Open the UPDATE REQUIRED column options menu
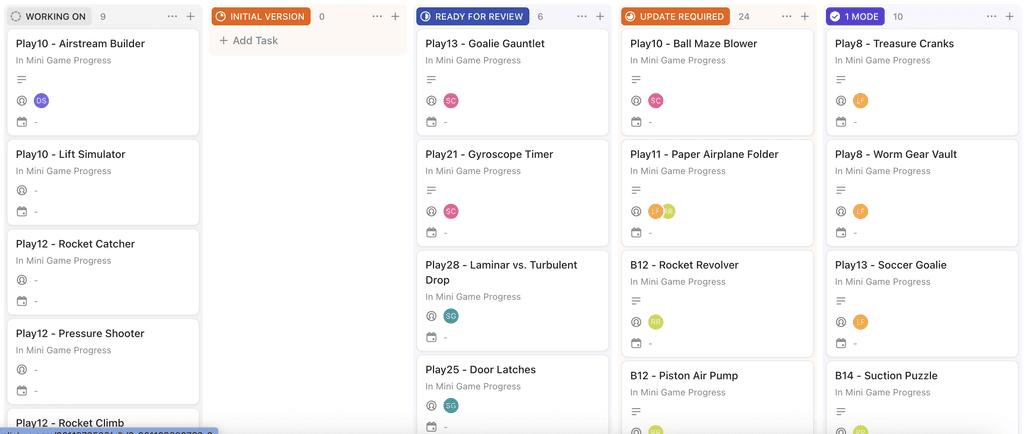The width and height of the screenshot is (1024, 434). 788,16
